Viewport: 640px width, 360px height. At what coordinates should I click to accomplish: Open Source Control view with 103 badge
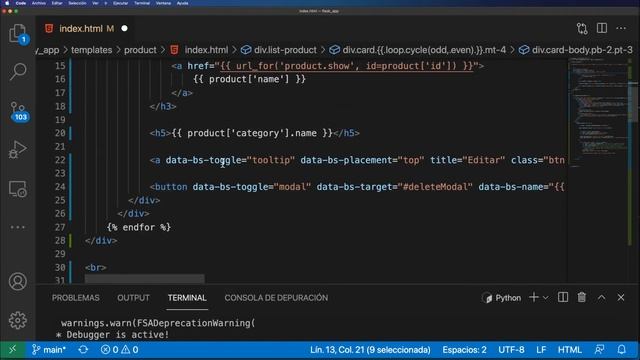[x=18, y=111]
